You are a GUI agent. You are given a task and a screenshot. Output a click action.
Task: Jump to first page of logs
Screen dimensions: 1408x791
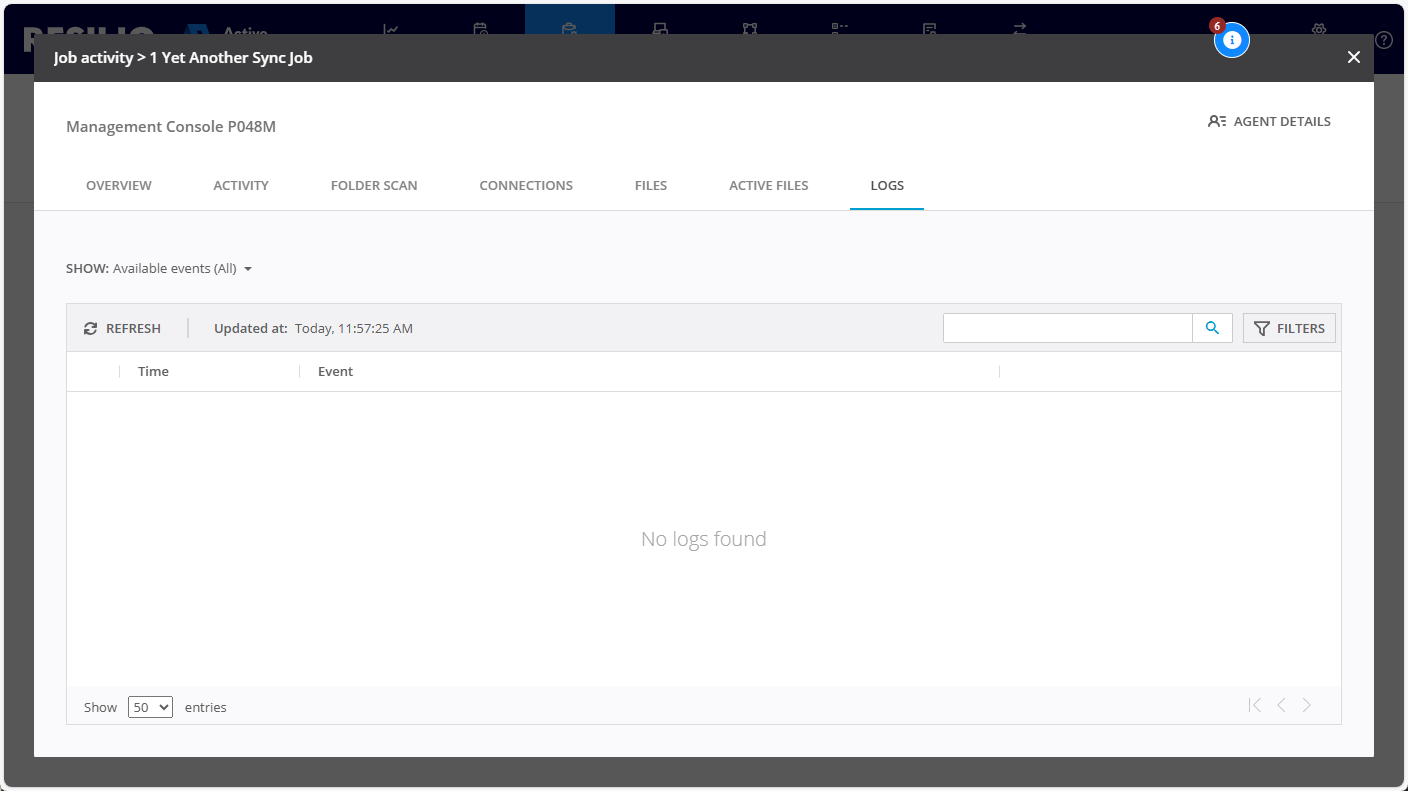[1255, 705]
